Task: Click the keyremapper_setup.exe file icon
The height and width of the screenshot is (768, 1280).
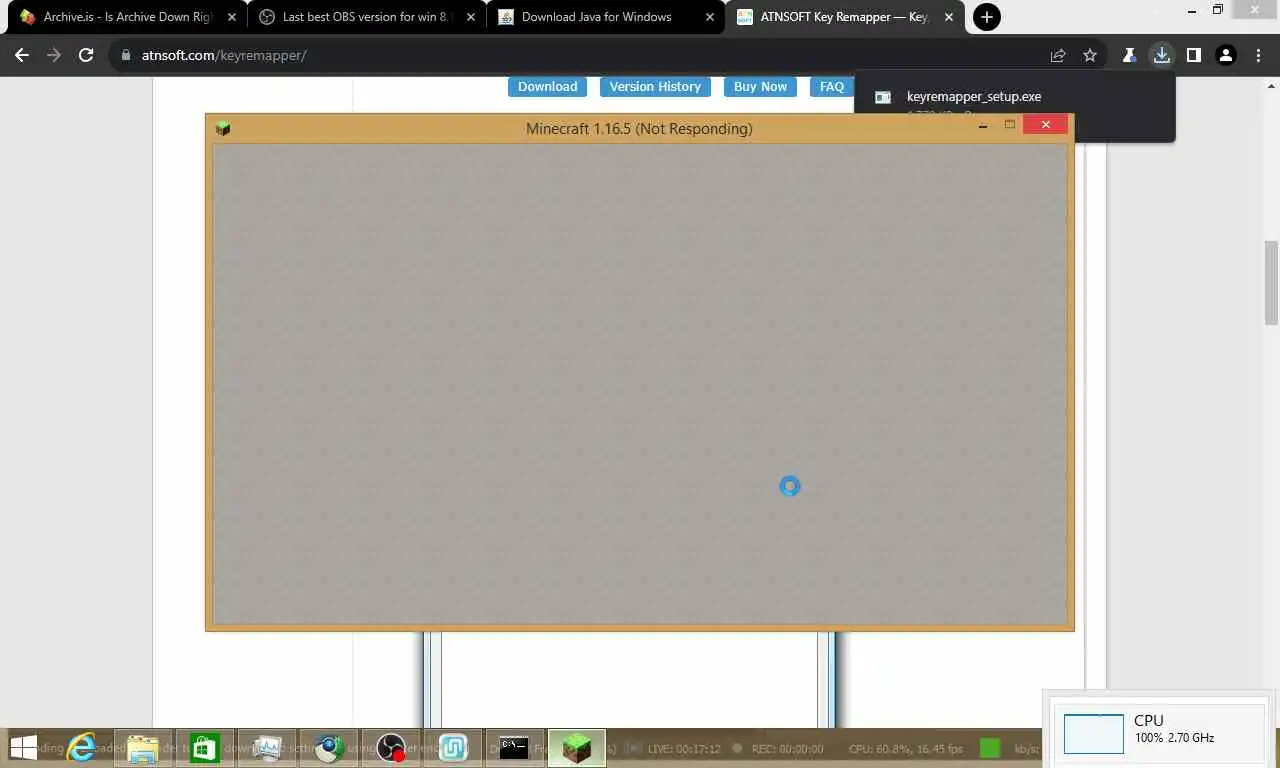Action: tap(883, 97)
